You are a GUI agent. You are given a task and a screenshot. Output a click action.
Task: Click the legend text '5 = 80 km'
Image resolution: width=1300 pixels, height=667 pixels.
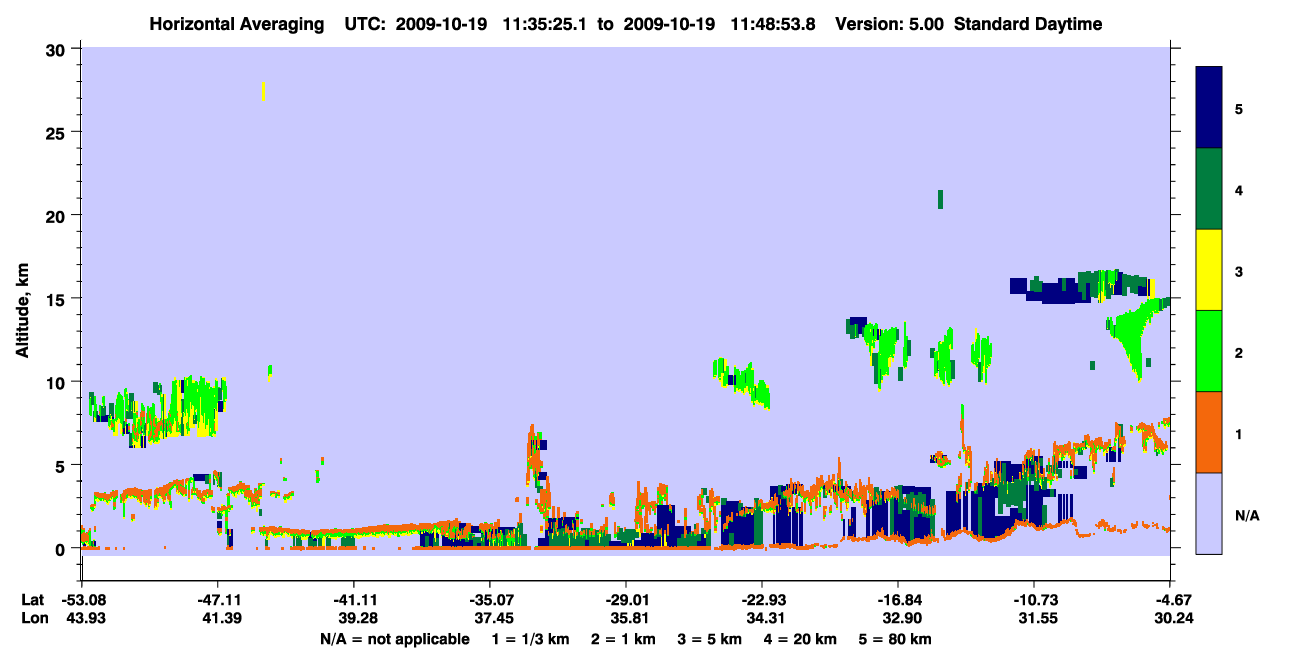[896, 639]
